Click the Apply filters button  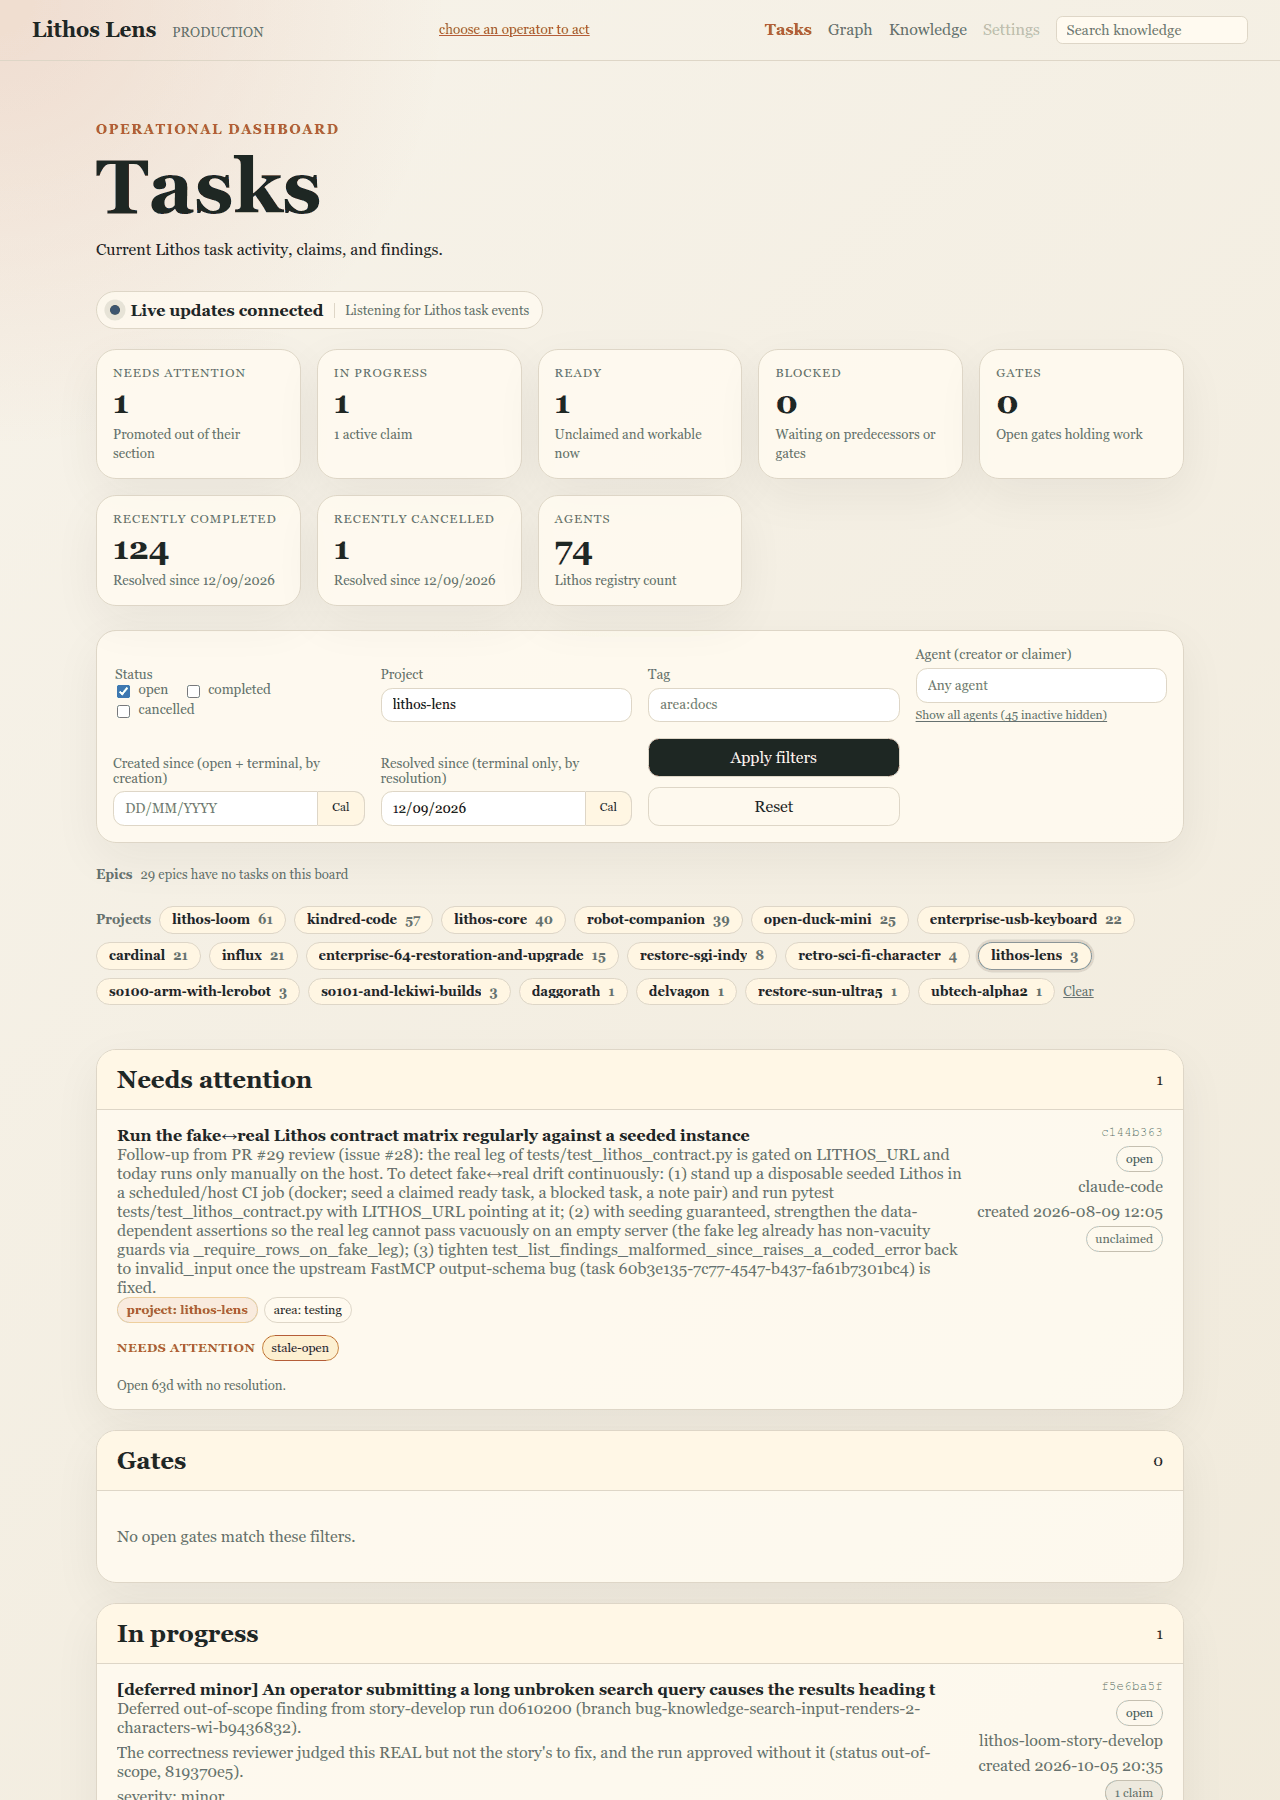coord(774,758)
